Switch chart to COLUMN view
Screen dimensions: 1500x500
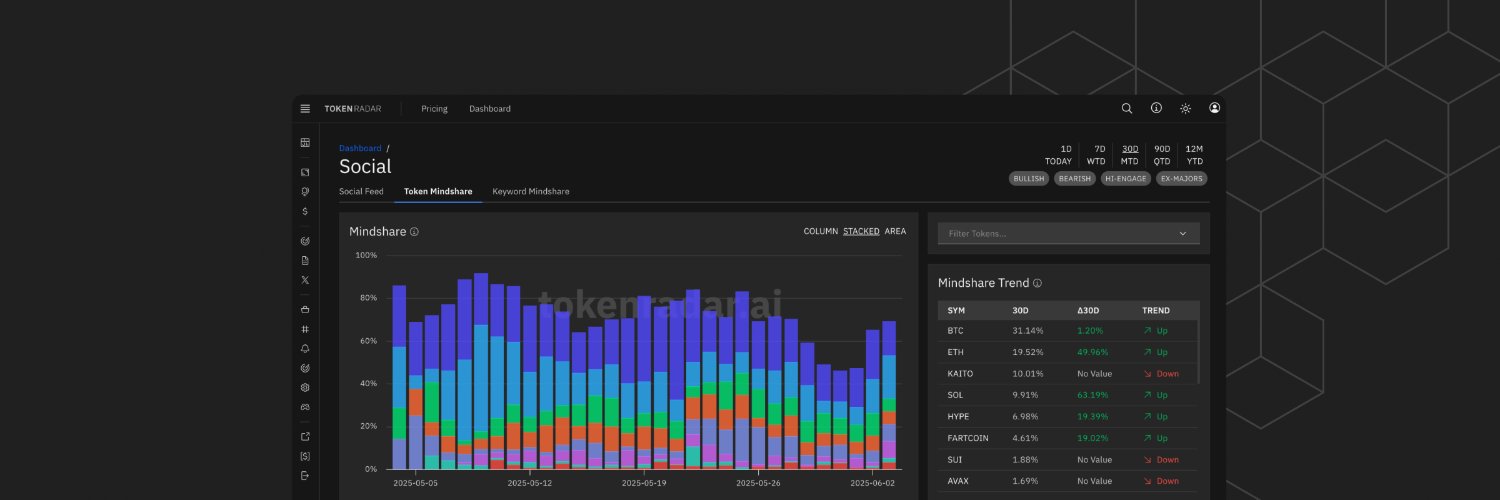pyautogui.click(x=821, y=231)
